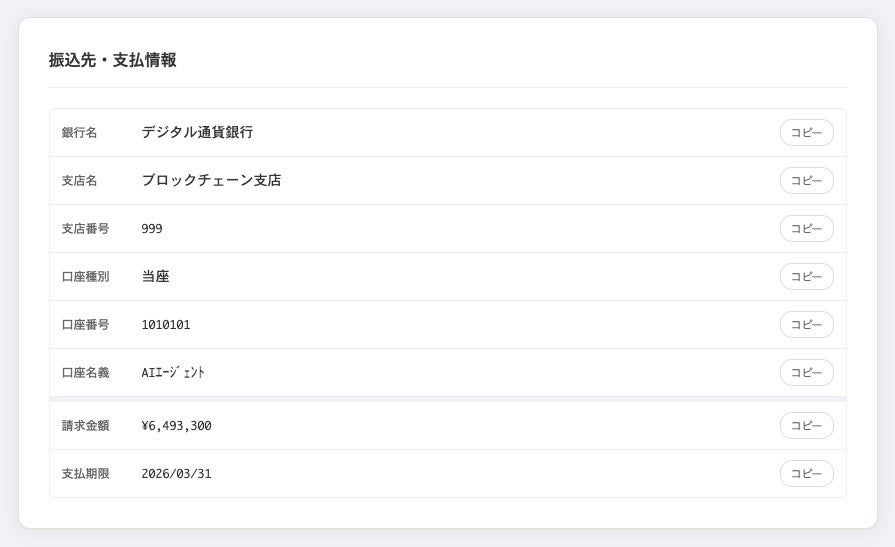
Task: Click the 振込先・支払情報 heading
Action: coord(113,60)
